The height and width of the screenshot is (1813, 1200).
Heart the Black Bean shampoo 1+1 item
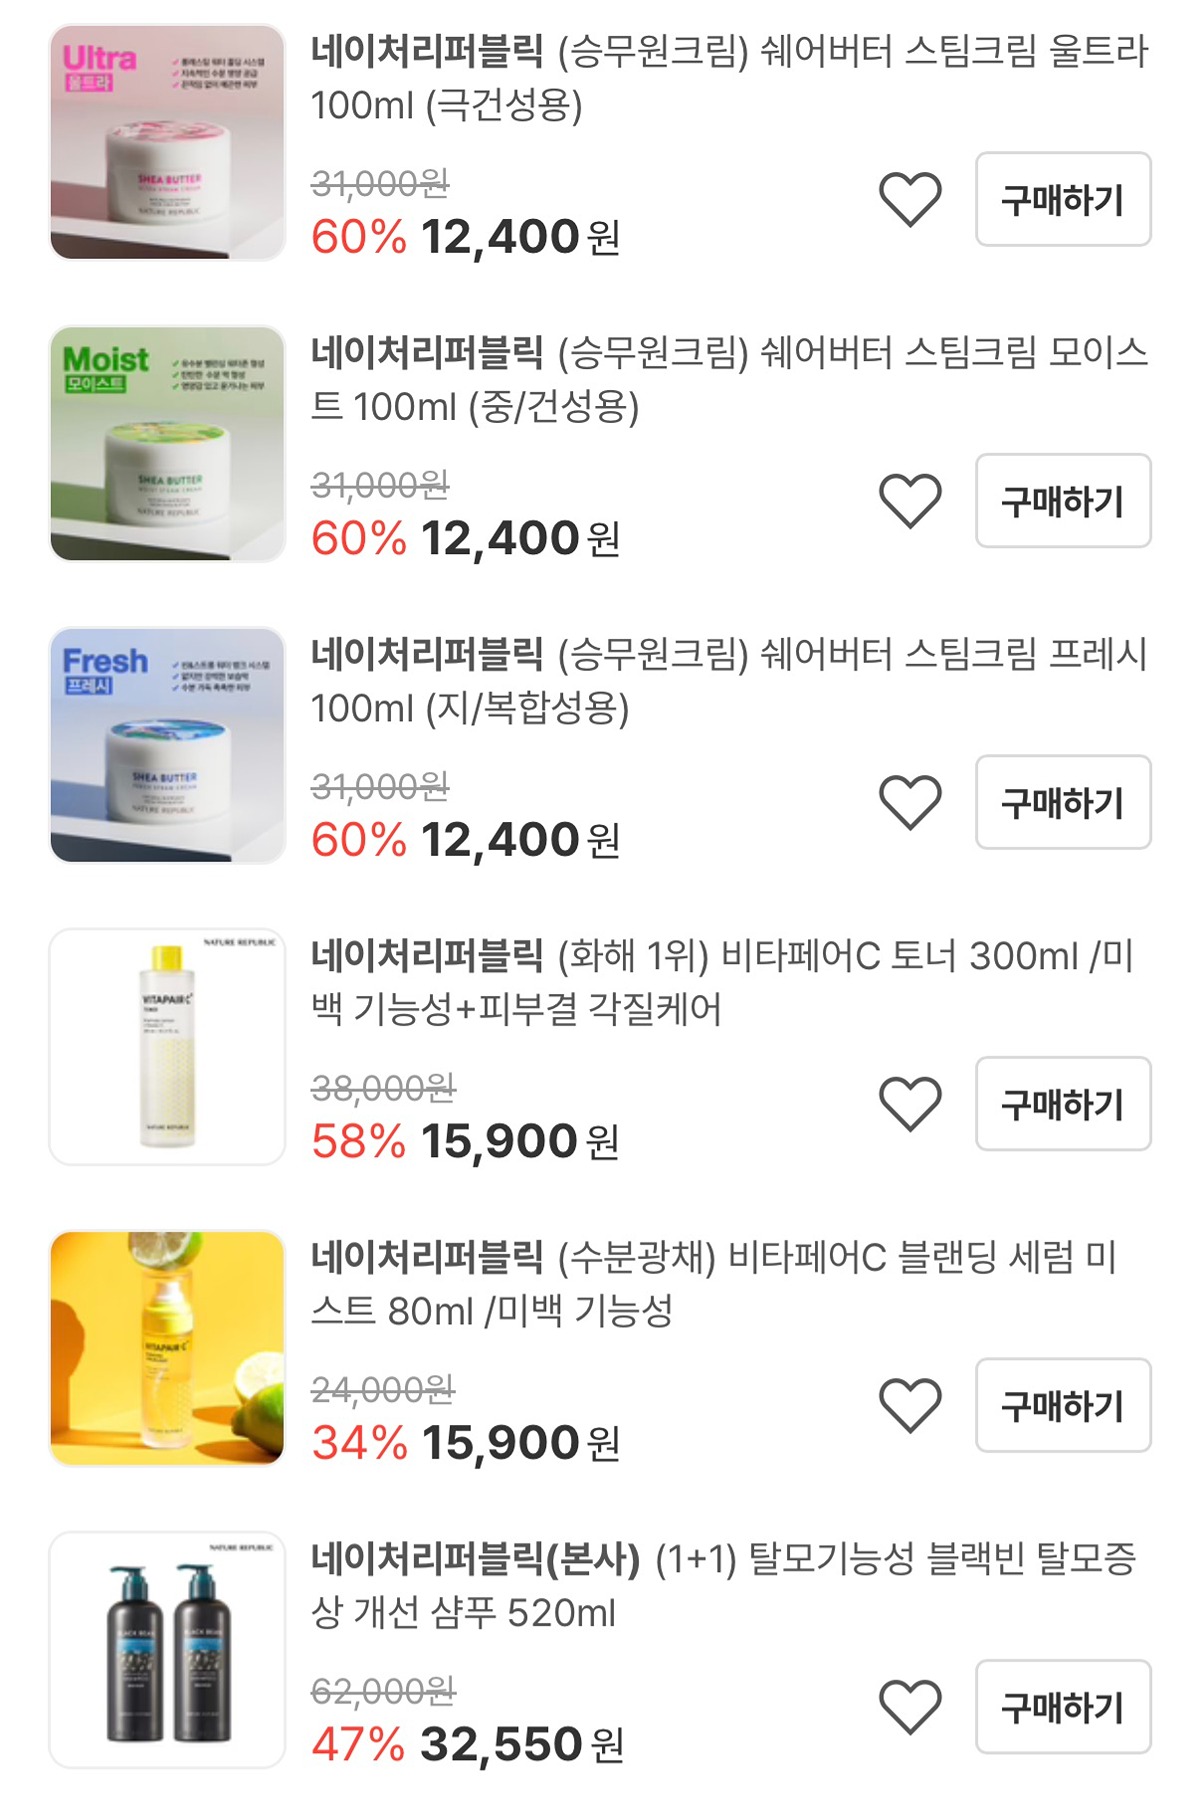point(910,1707)
